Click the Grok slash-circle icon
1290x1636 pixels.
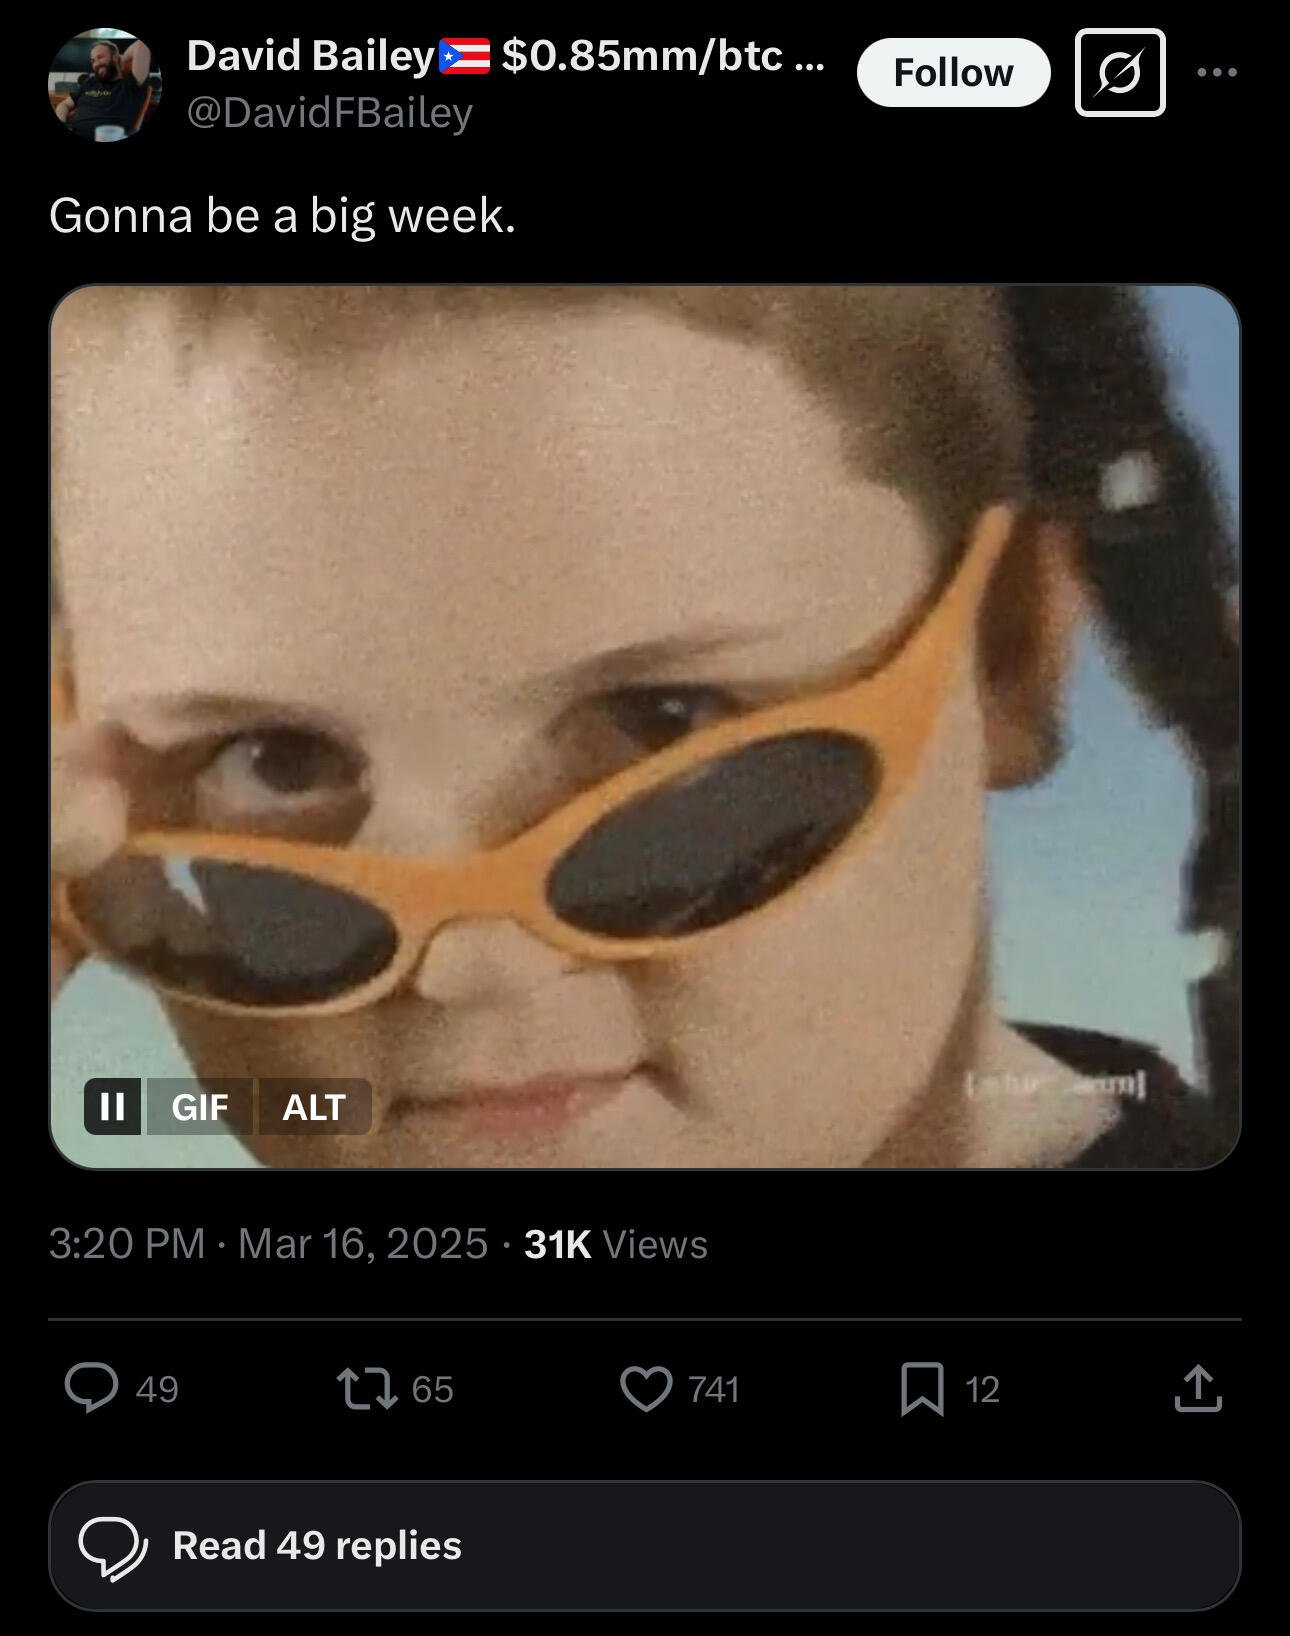click(1120, 73)
